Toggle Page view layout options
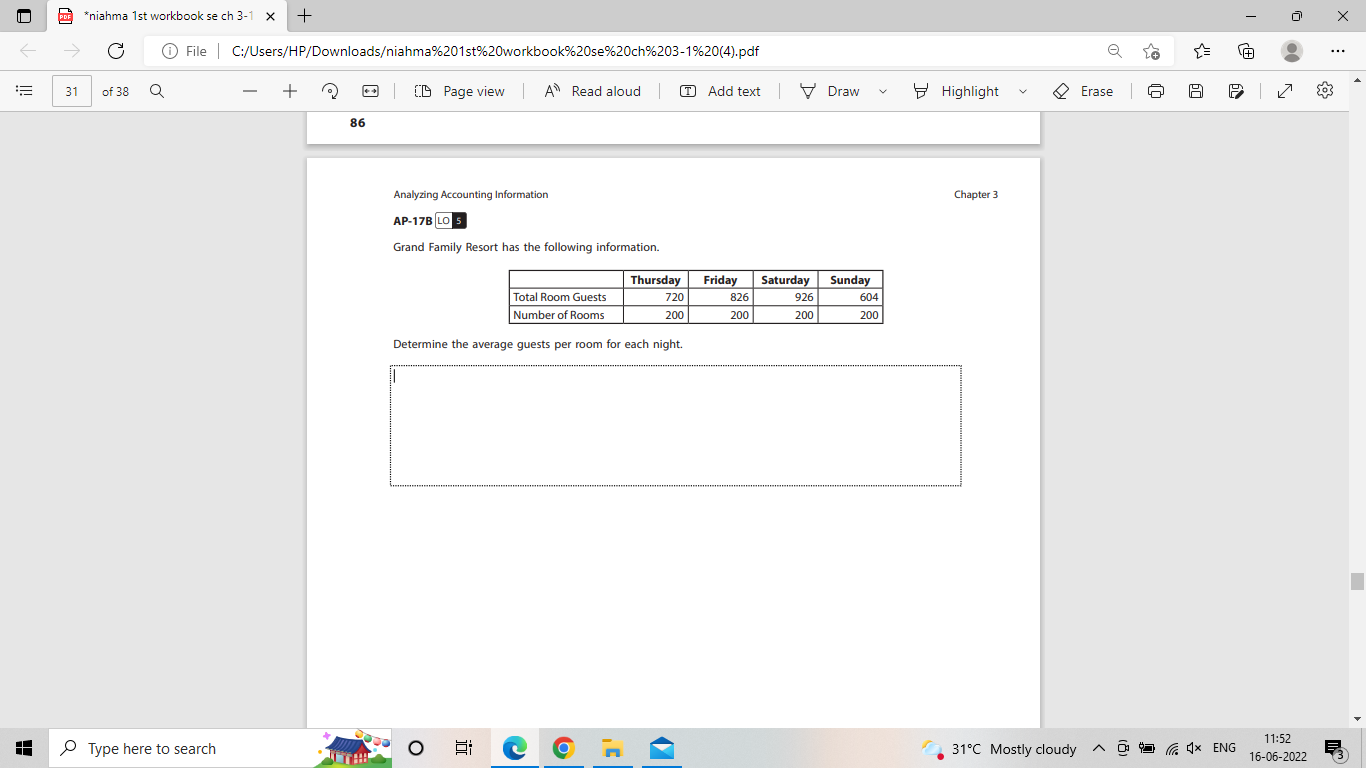The width and height of the screenshot is (1366, 768). (x=459, y=91)
